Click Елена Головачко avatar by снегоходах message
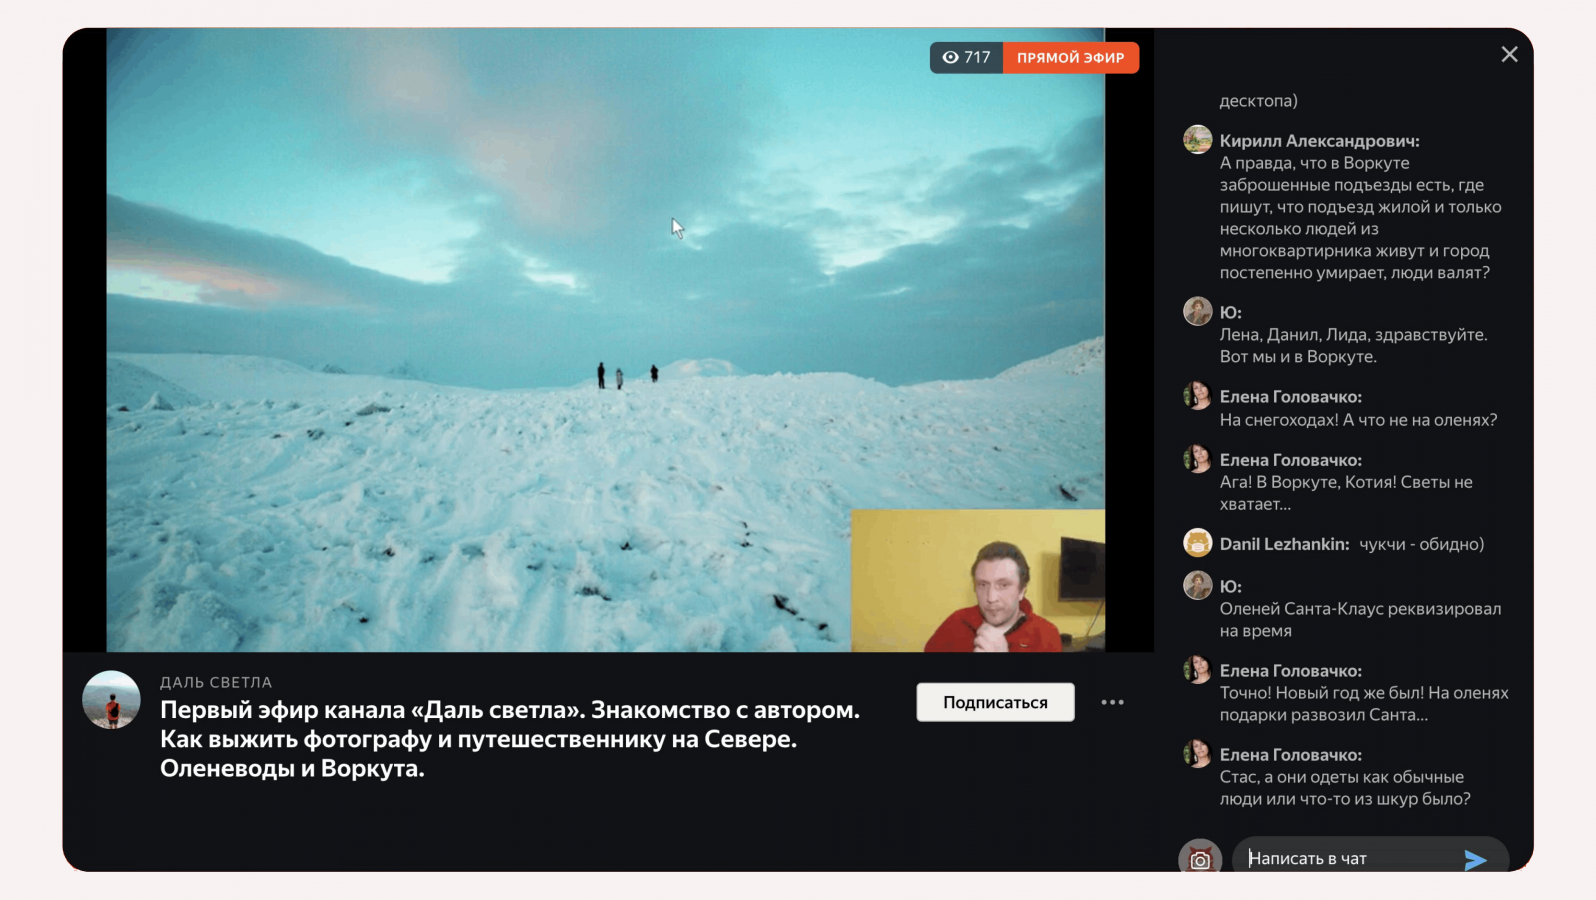 coord(1197,395)
